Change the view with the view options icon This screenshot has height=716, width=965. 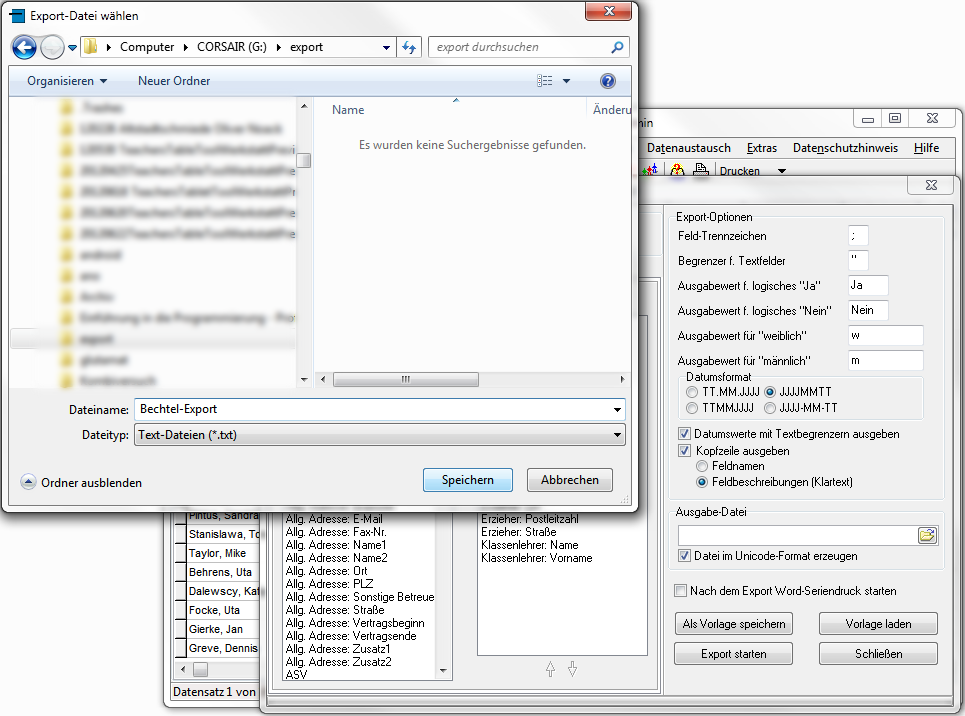point(545,81)
